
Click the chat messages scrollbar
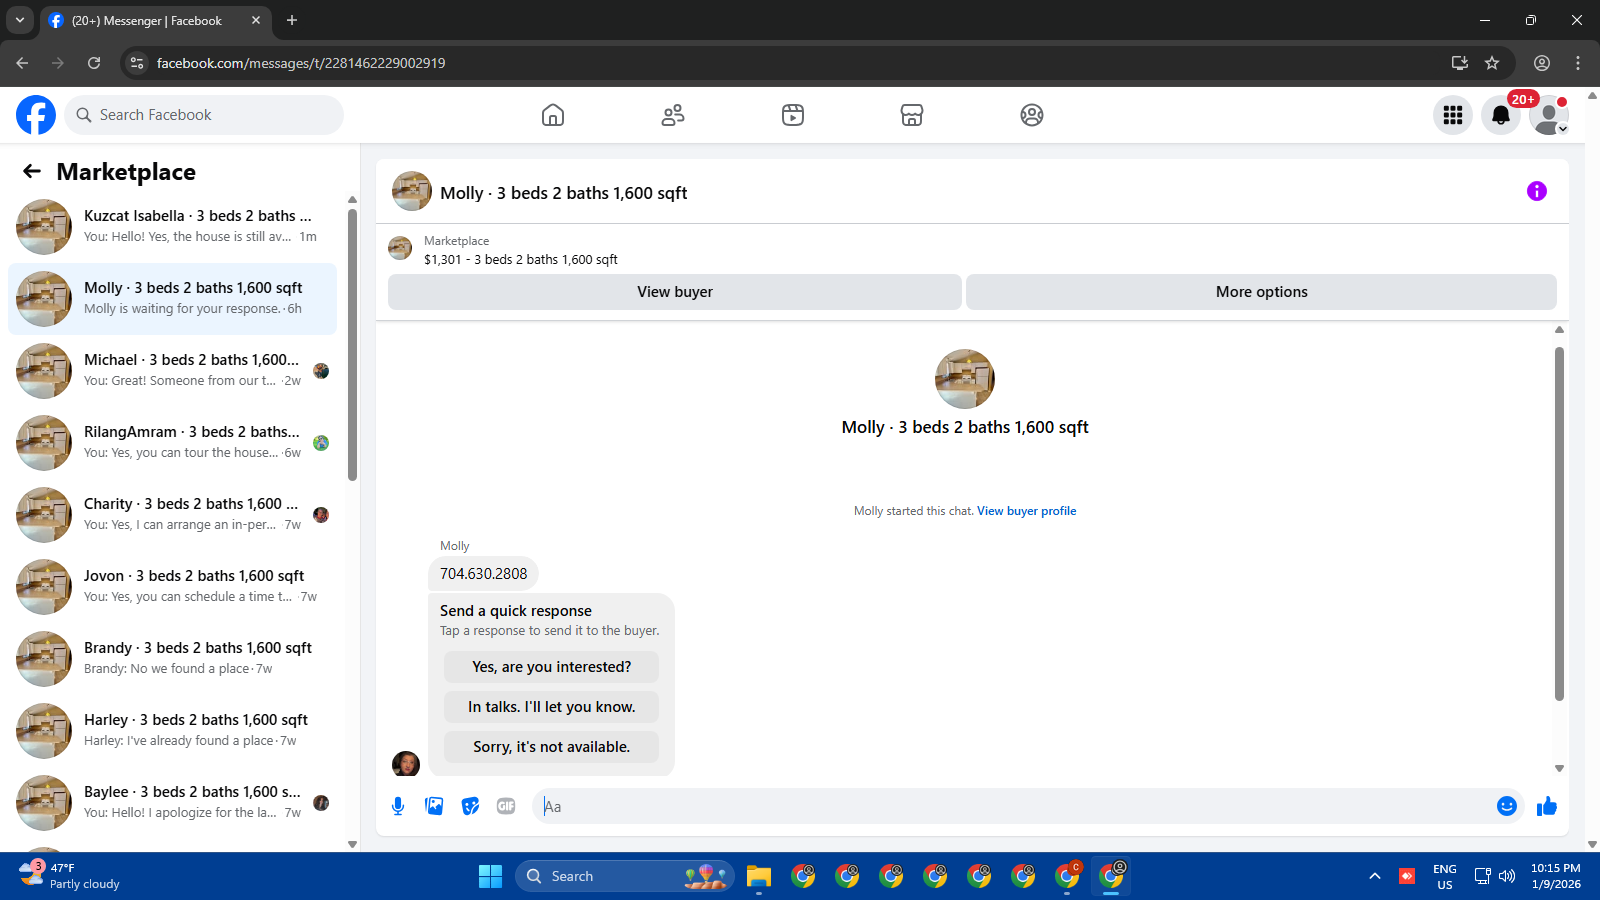(x=1559, y=523)
